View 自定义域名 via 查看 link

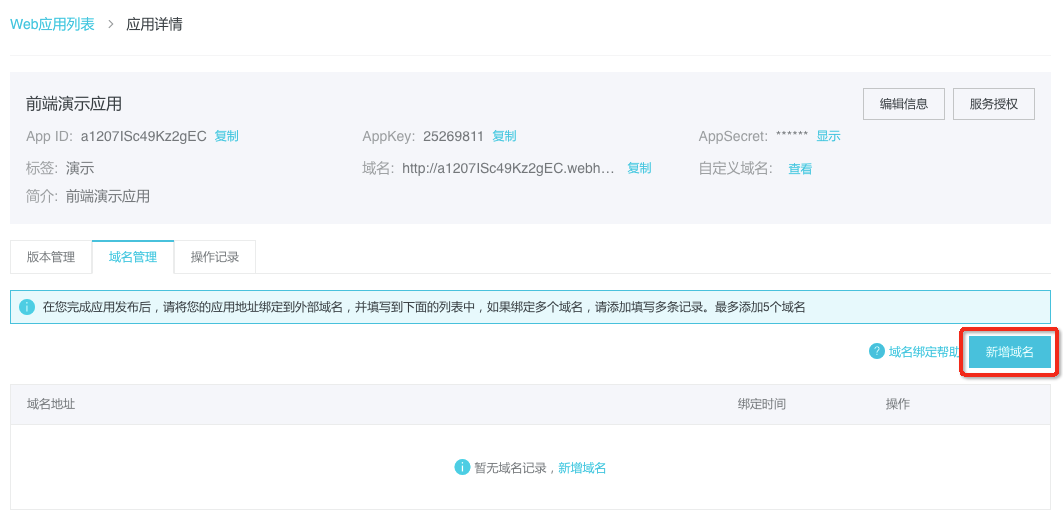(x=800, y=169)
